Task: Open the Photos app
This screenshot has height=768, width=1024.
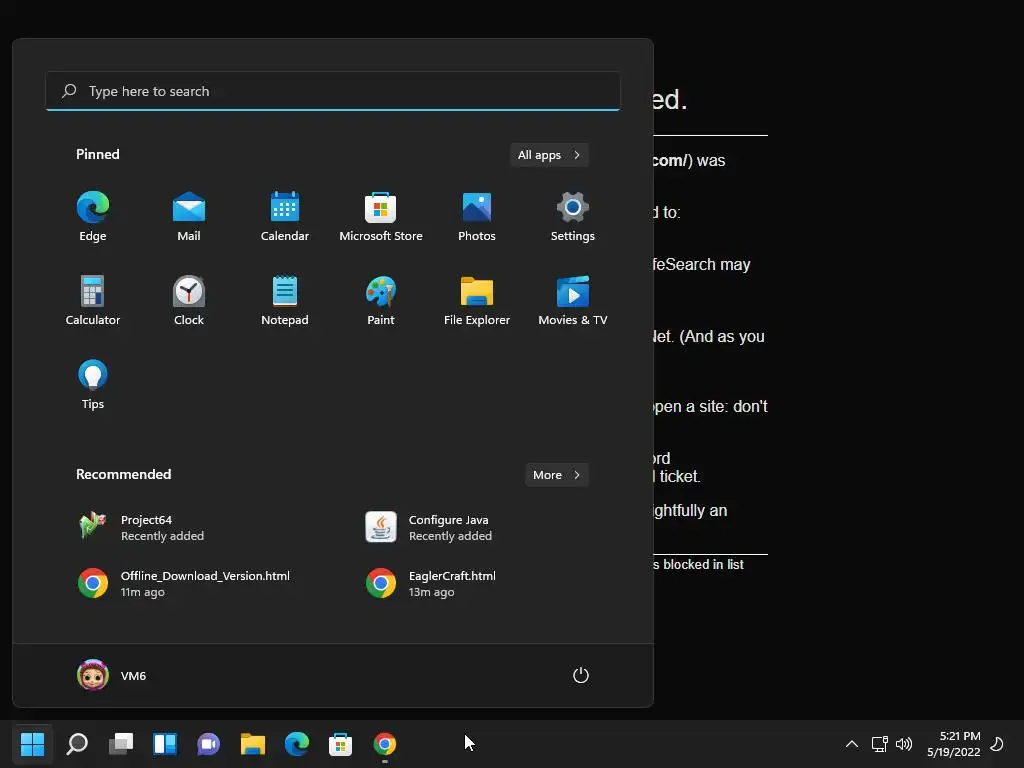Action: coord(477,217)
